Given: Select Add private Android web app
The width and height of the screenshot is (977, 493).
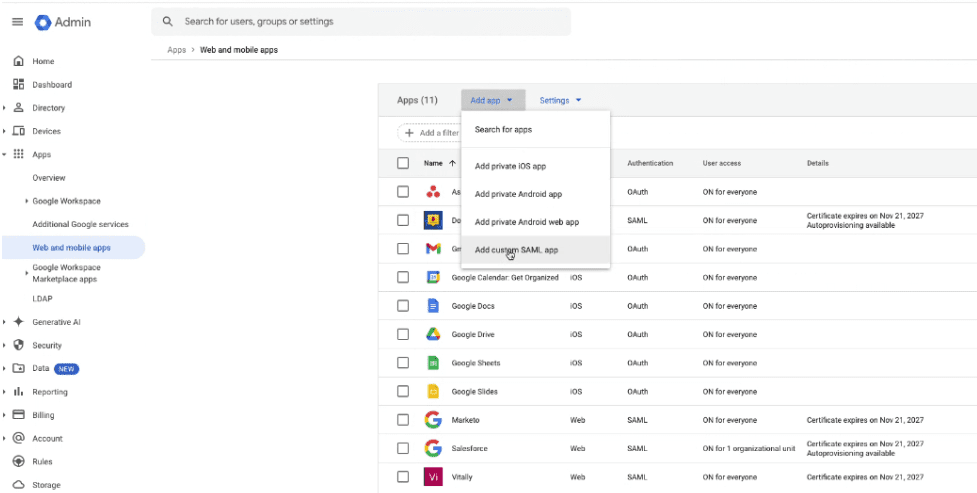Looking at the screenshot, I should (536, 222).
